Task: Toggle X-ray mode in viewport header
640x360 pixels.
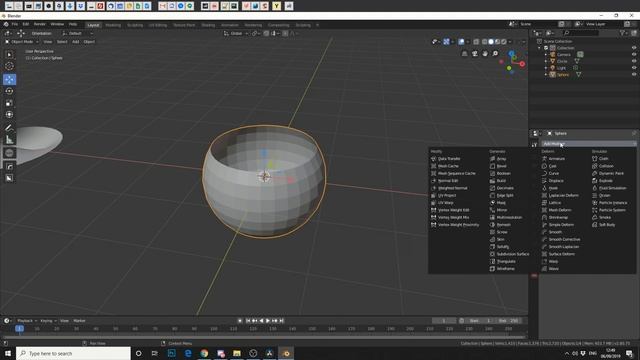Action: pyautogui.click(x=476, y=42)
